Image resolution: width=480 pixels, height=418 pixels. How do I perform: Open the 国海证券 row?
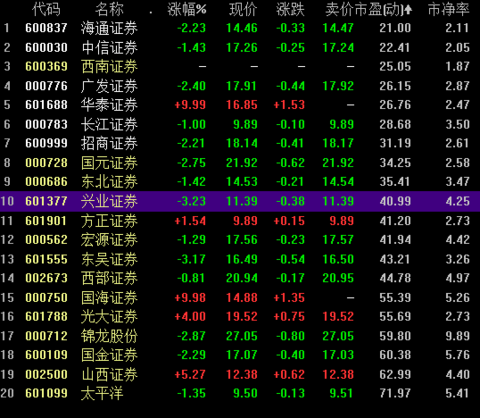tap(240, 298)
